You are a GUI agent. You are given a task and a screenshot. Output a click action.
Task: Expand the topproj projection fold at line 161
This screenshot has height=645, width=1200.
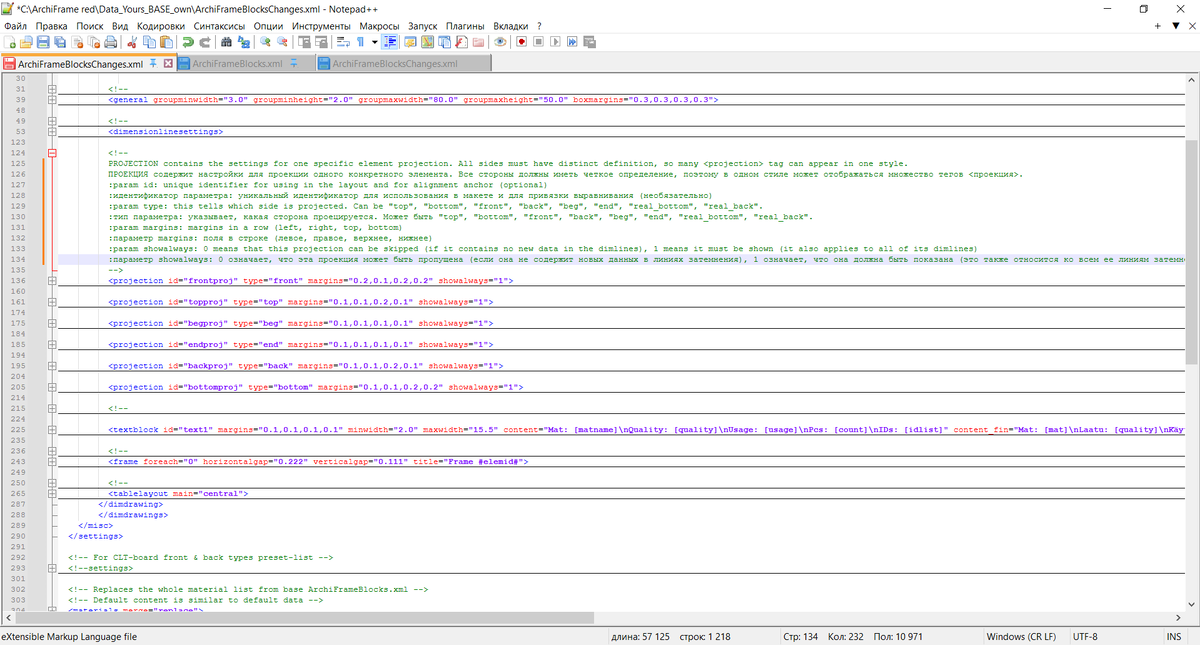coord(52,302)
